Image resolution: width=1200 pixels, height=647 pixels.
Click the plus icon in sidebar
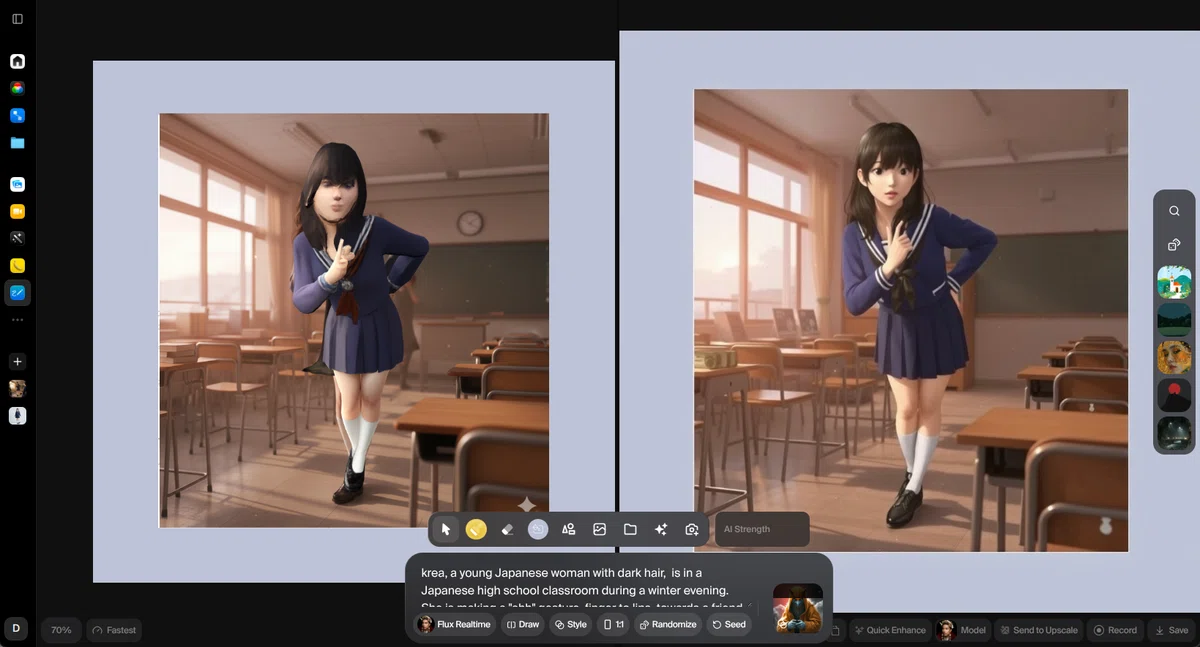click(x=17, y=361)
